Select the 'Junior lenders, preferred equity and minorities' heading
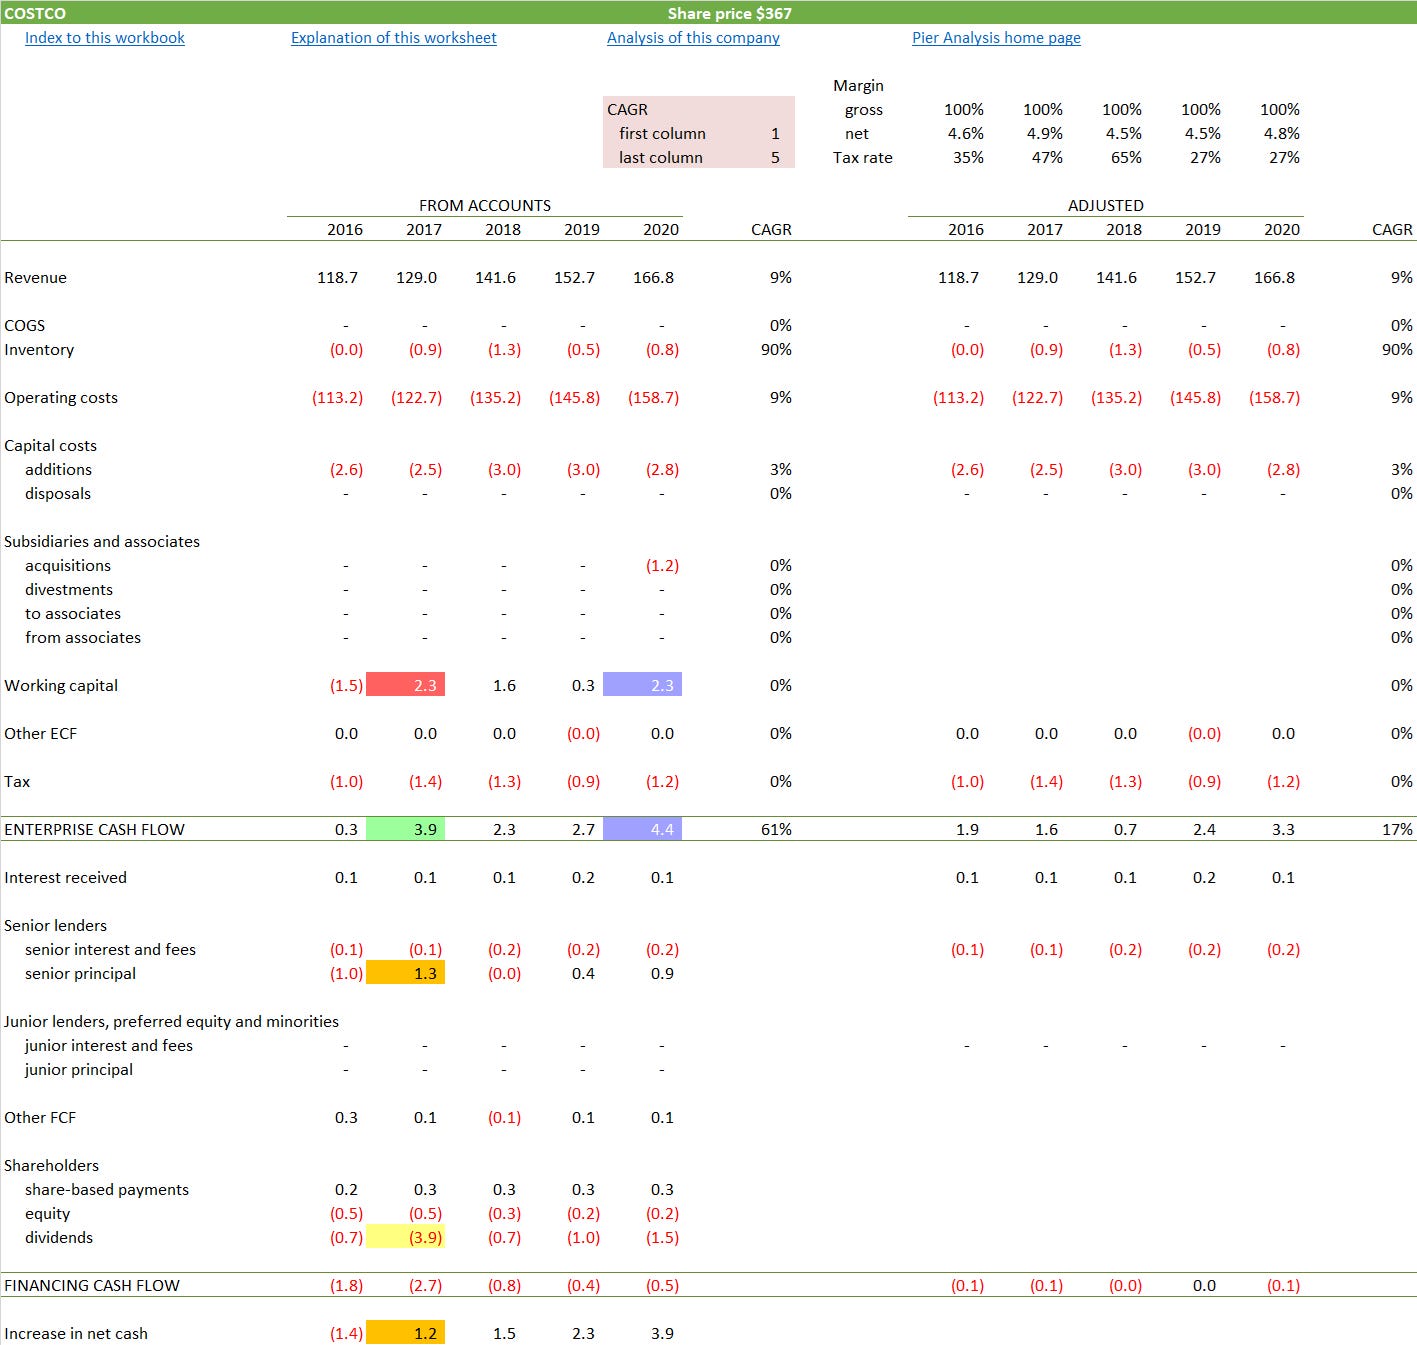 pos(171,1021)
